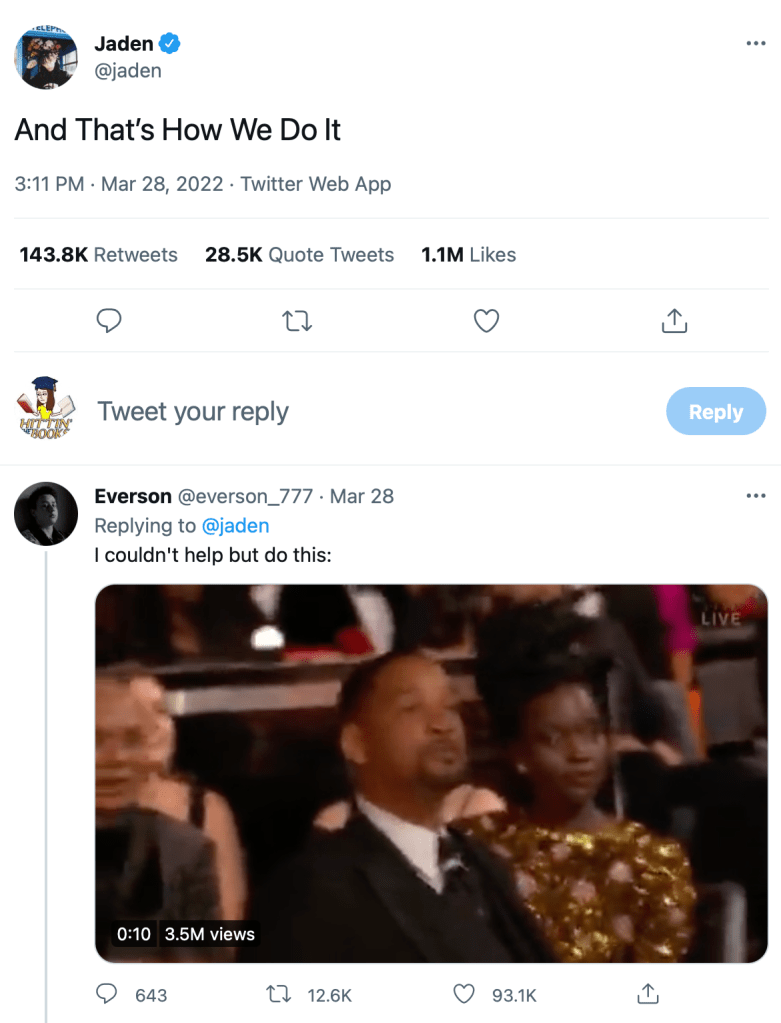
Task: Click the @jaden mention link in the reply
Action: [236, 525]
